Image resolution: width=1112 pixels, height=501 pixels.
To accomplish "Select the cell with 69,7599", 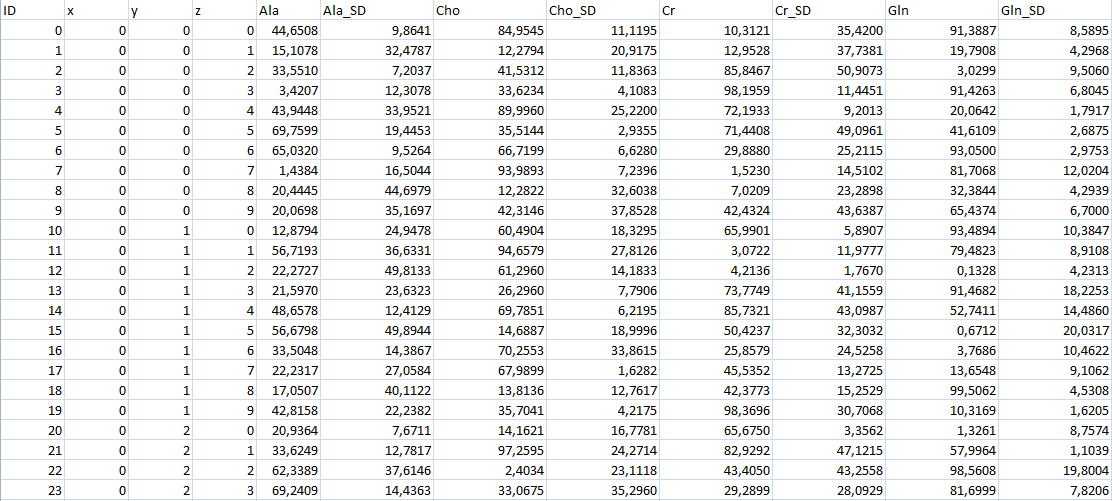I will 287,130.
